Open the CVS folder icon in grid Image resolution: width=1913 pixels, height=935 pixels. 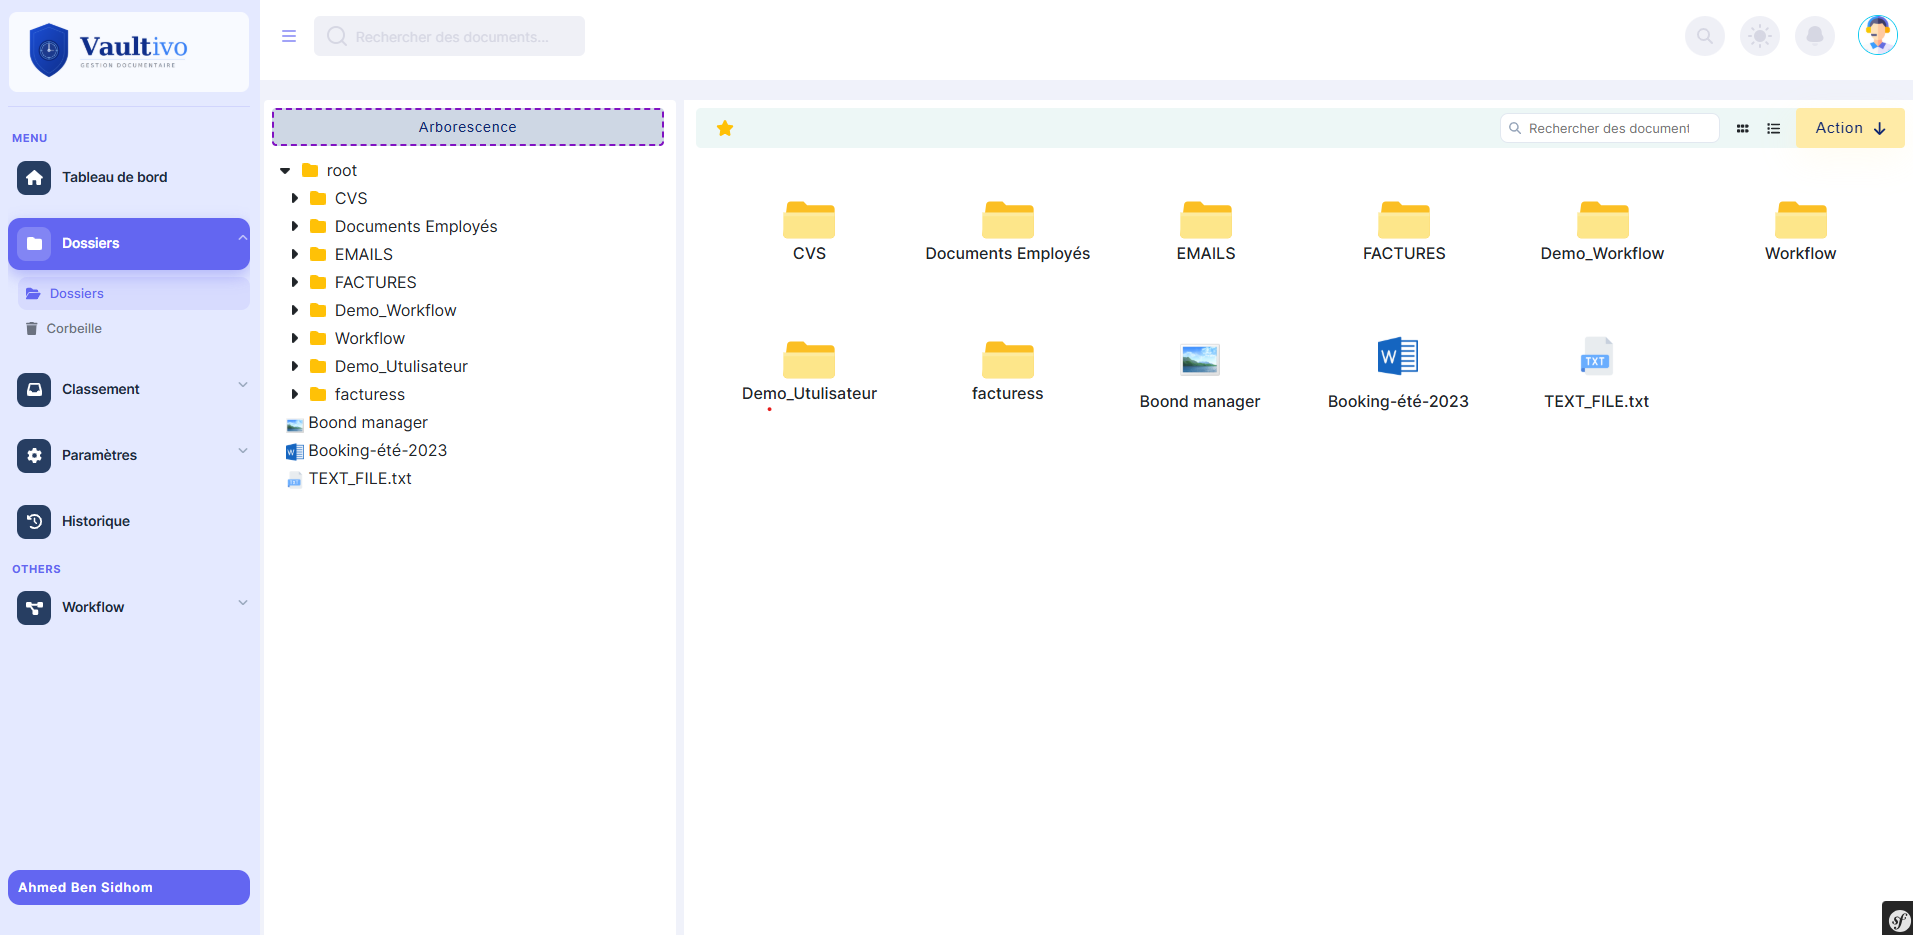point(809,219)
